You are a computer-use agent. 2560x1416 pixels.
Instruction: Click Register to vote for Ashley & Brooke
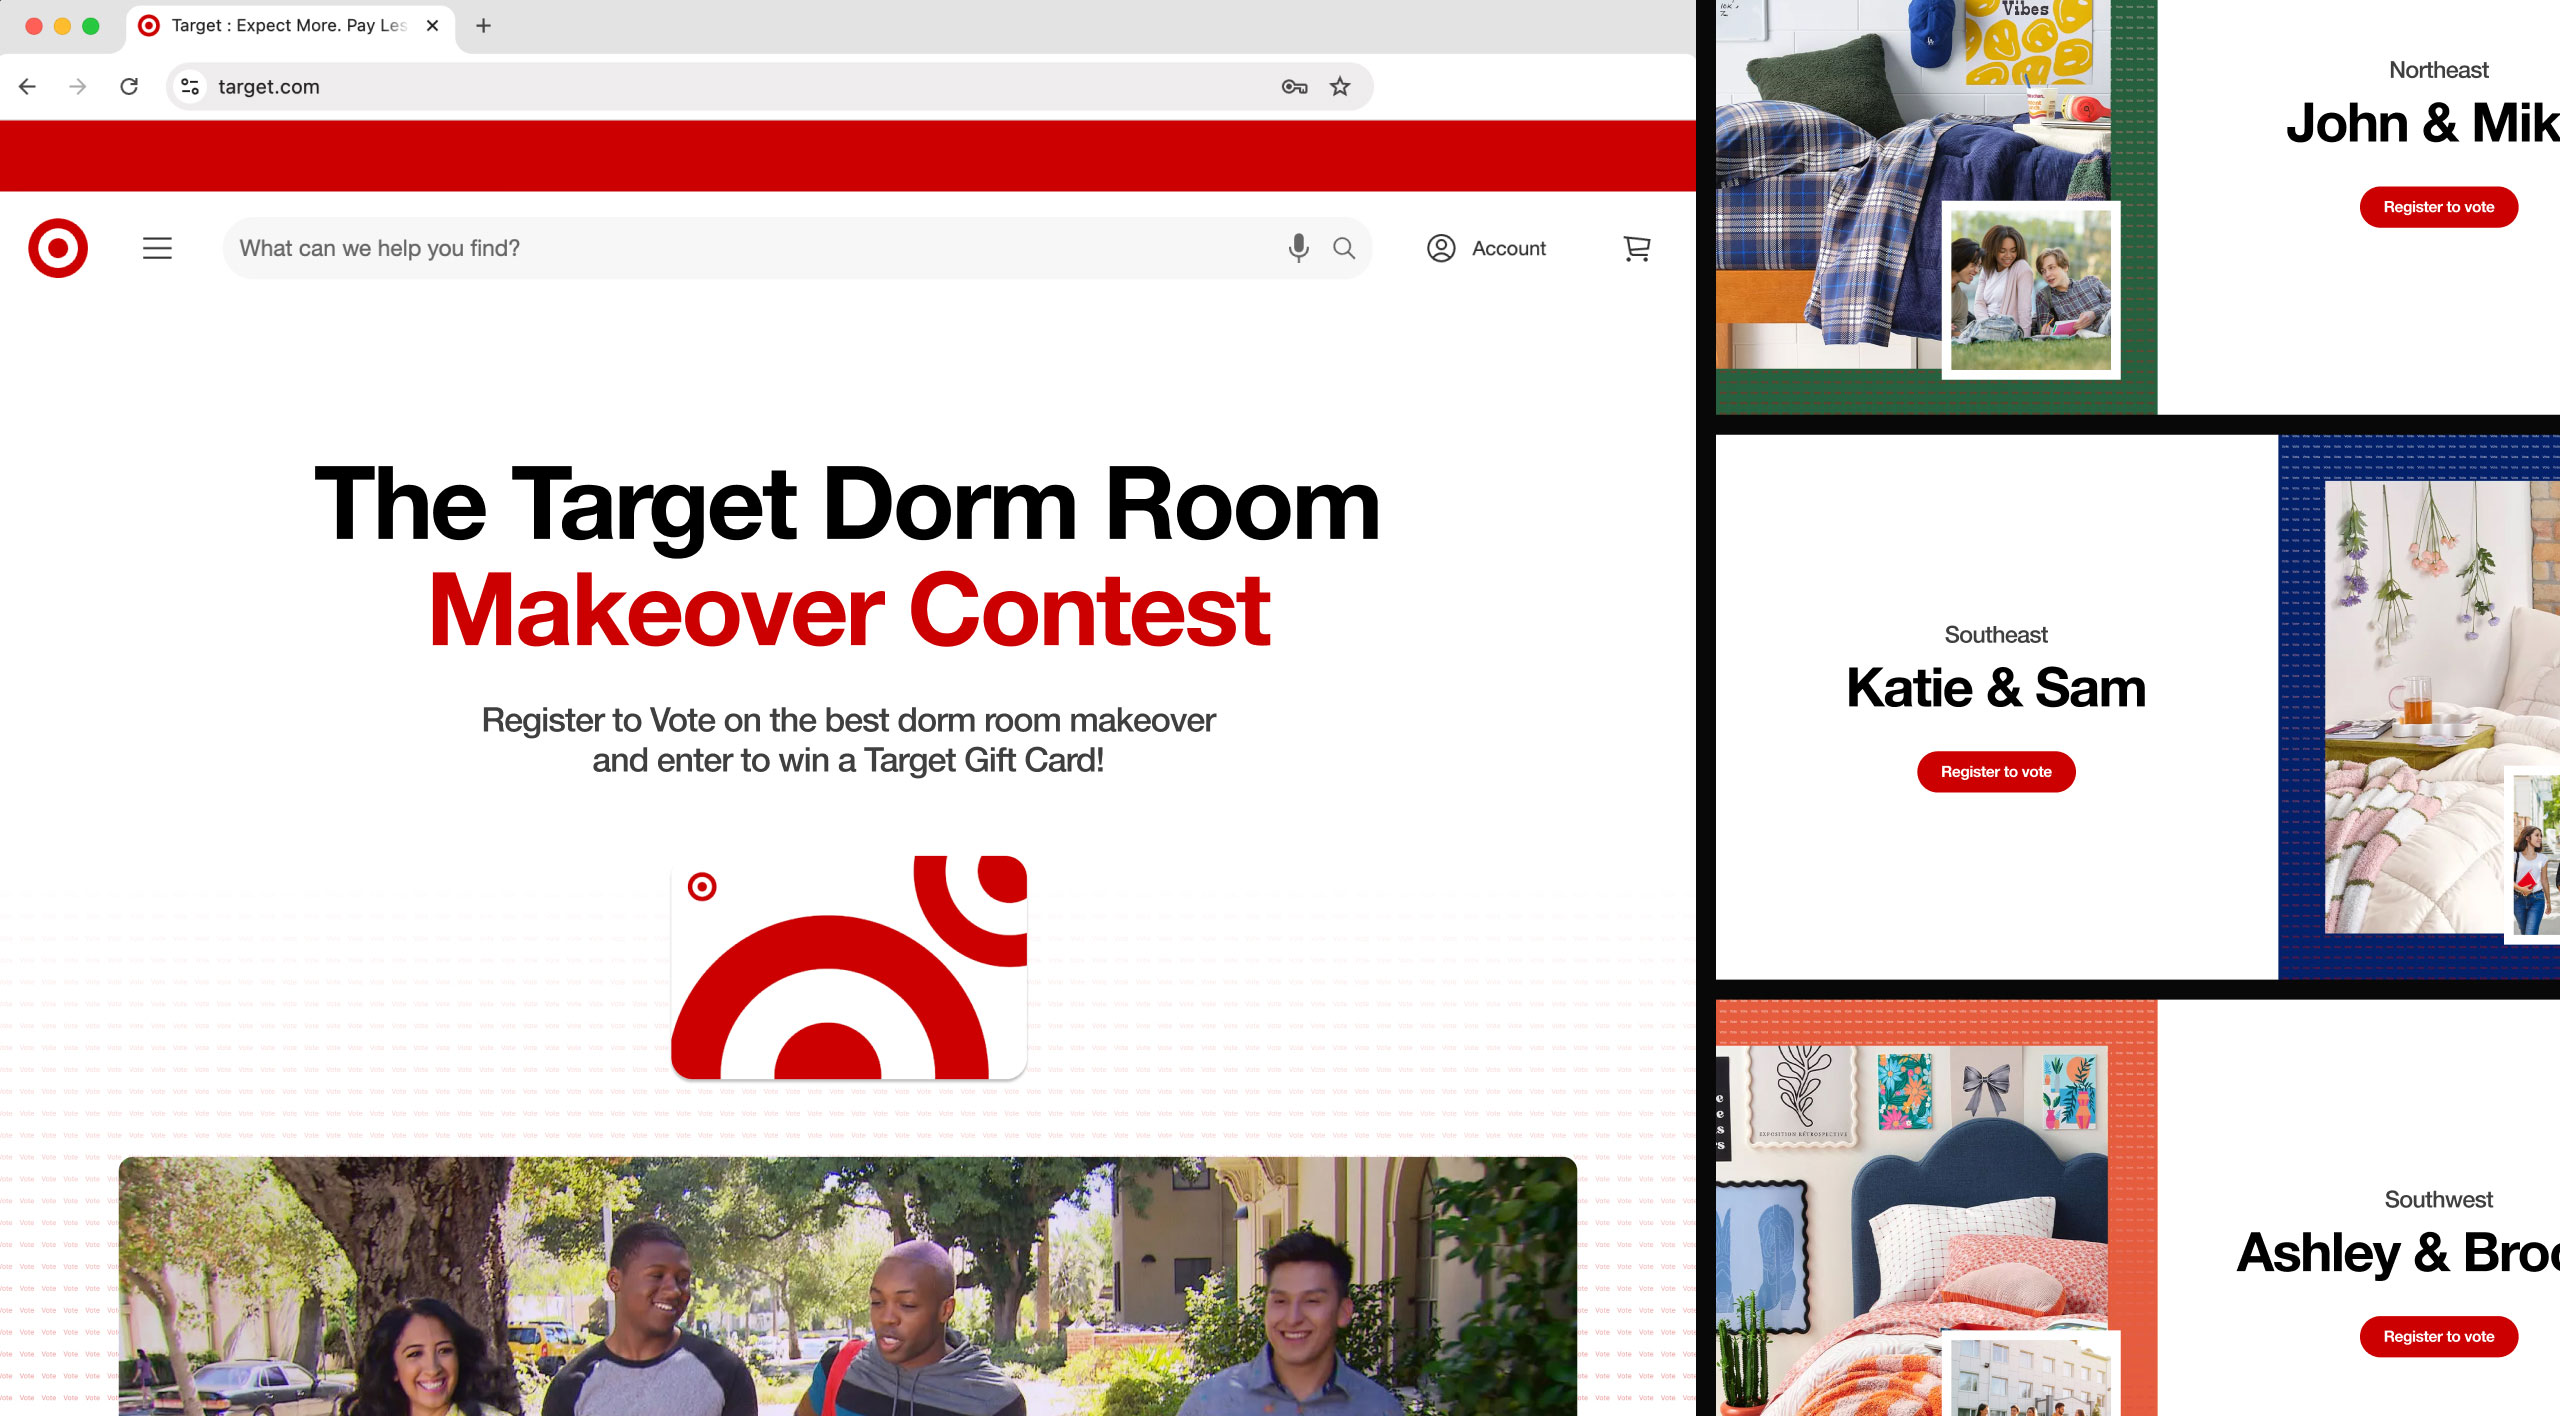2438,1337
